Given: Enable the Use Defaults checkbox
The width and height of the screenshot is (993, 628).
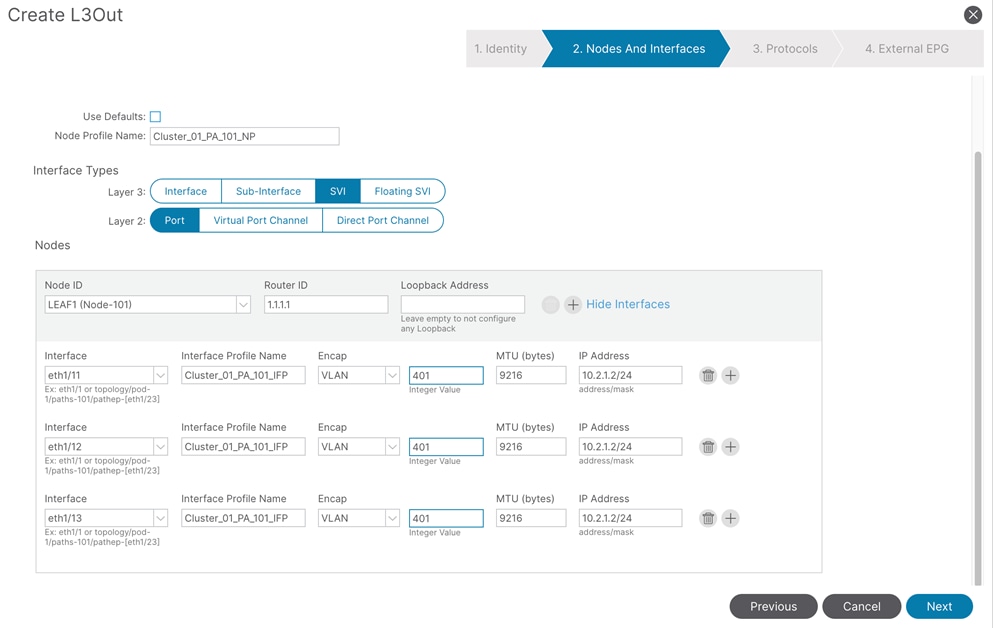Looking at the screenshot, I should point(155,116).
